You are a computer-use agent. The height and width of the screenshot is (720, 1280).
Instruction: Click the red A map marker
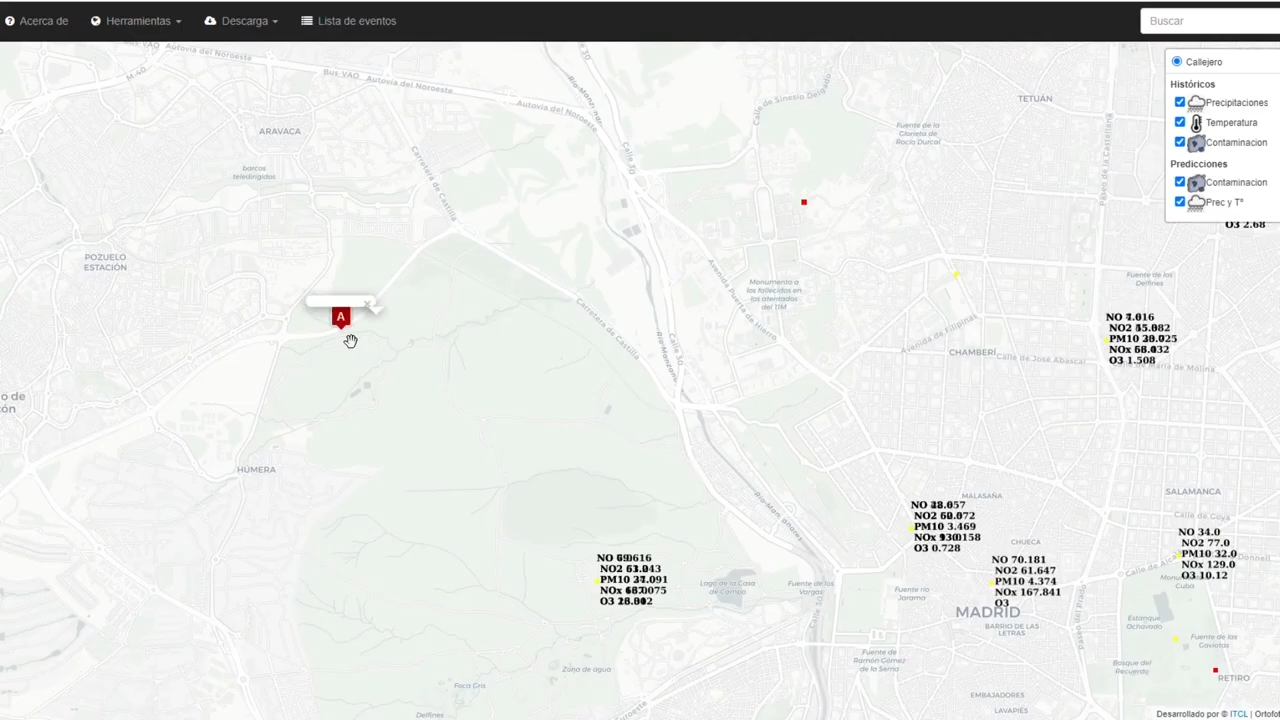click(341, 317)
